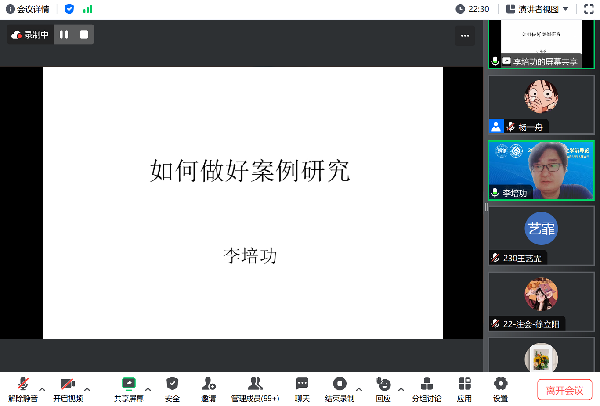The width and height of the screenshot is (600, 406).
Task: End recording from the bottom toolbar
Action: pyautogui.click(x=340, y=385)
